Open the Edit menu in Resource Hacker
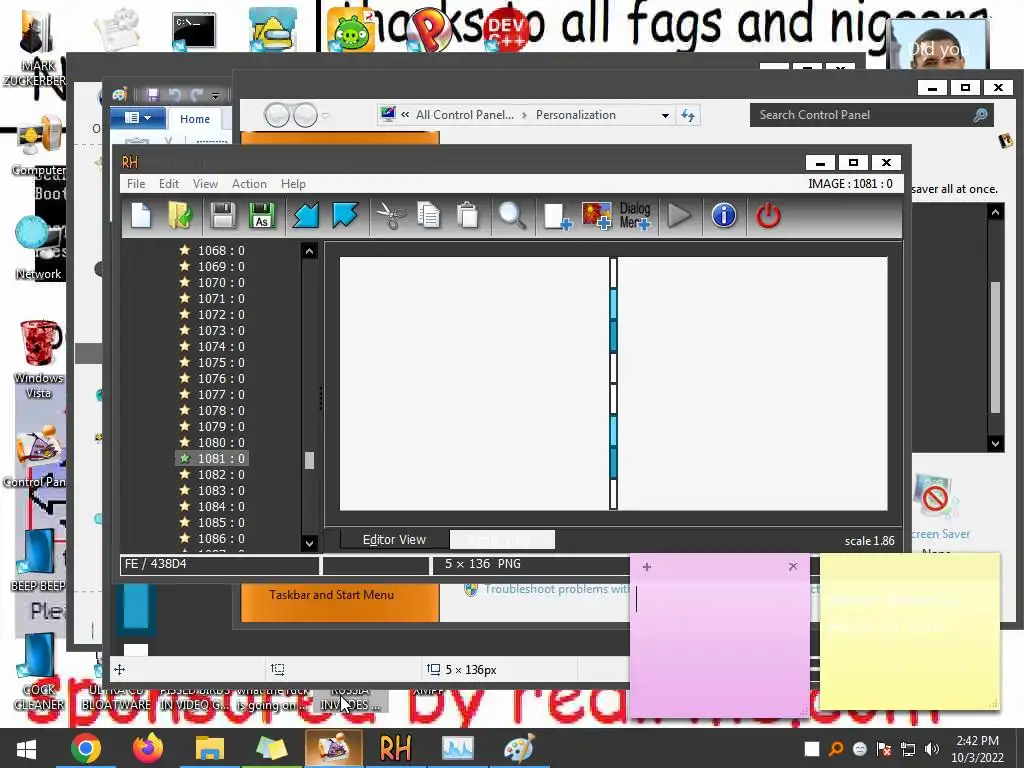 [168, 184]
